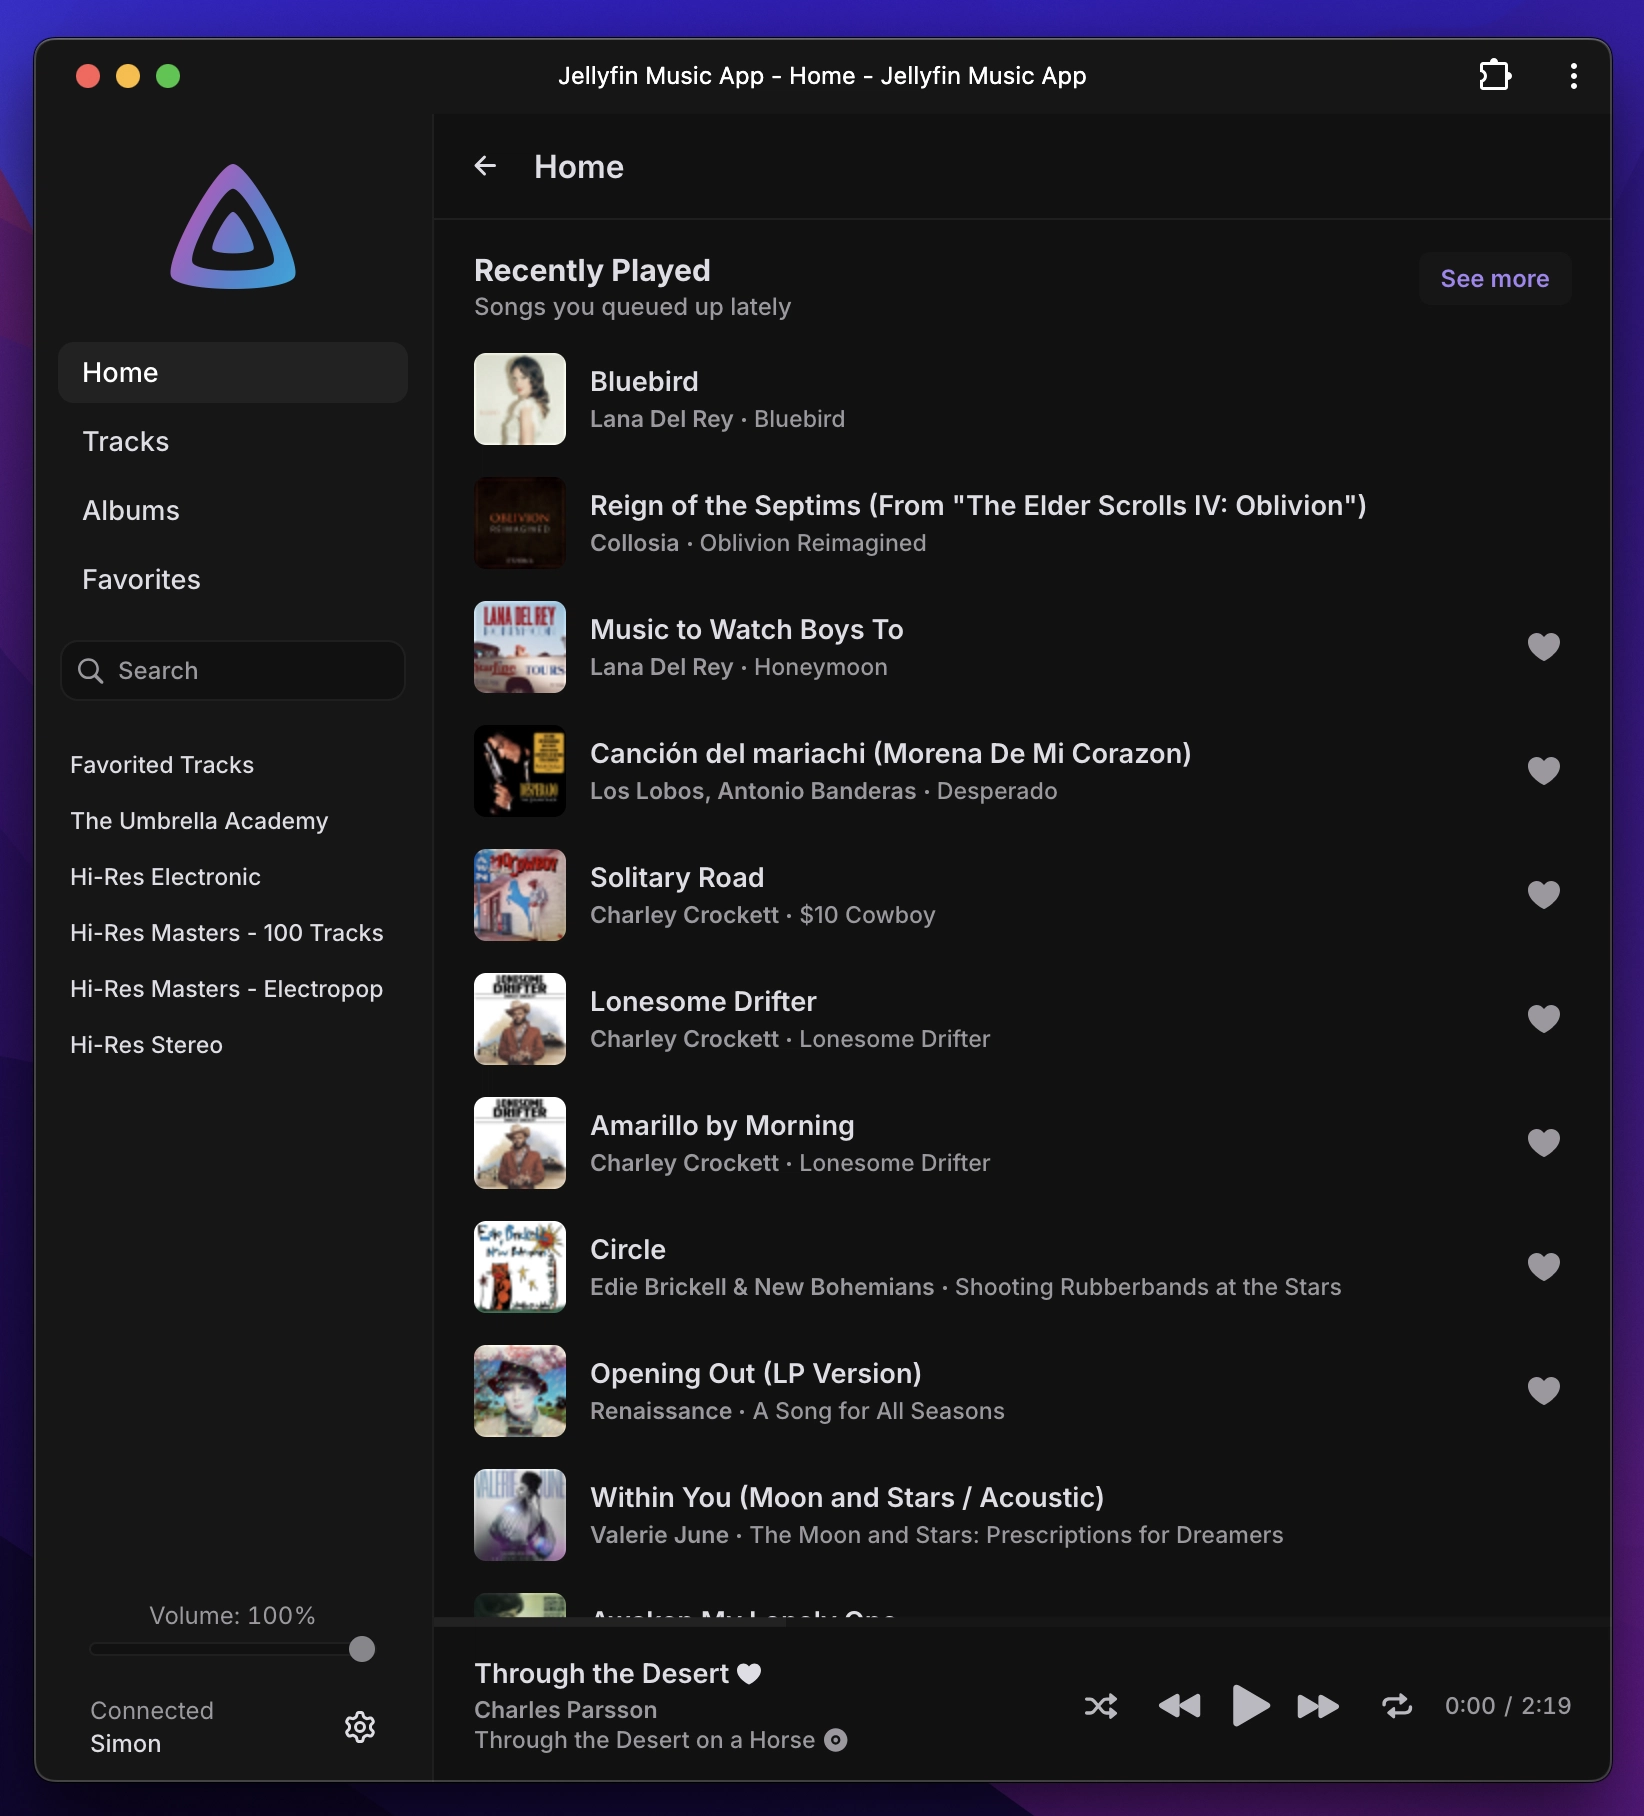Image resolution: width=1644 pixels, height=1816 pixels.
Task: Click the Jellyfin logo in sidebar
Action: pyautogui.click(x=233, y=227)
